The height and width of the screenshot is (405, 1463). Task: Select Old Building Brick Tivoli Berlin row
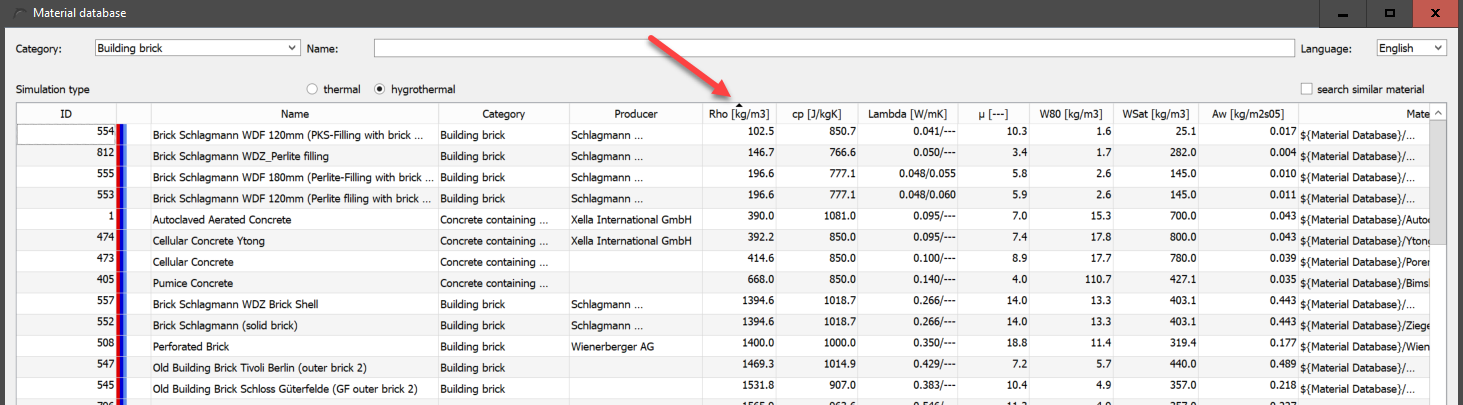coord(723,367)
